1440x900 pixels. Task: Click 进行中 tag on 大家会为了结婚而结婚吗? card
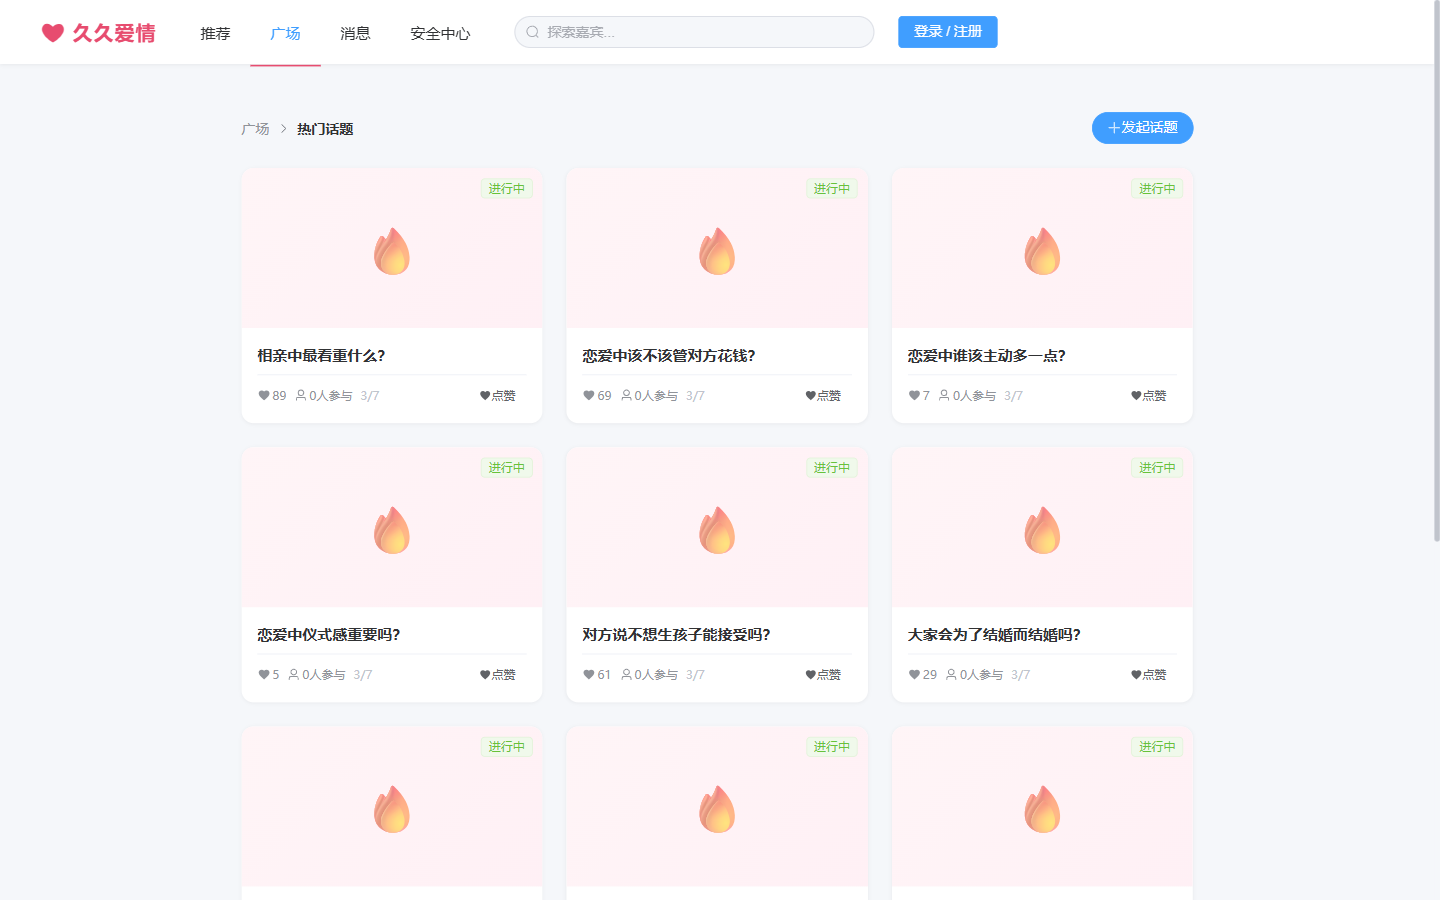pyautogui.click(x=1157, y=468)
